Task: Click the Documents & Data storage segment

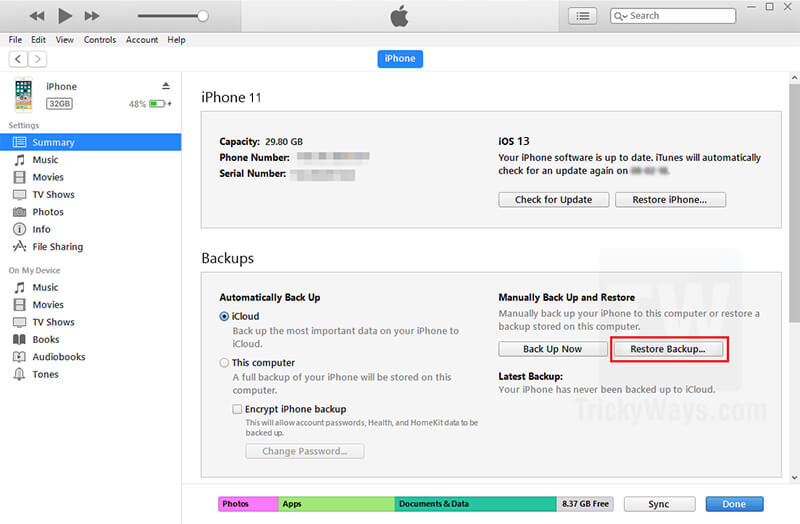Action: pos(476,504)
